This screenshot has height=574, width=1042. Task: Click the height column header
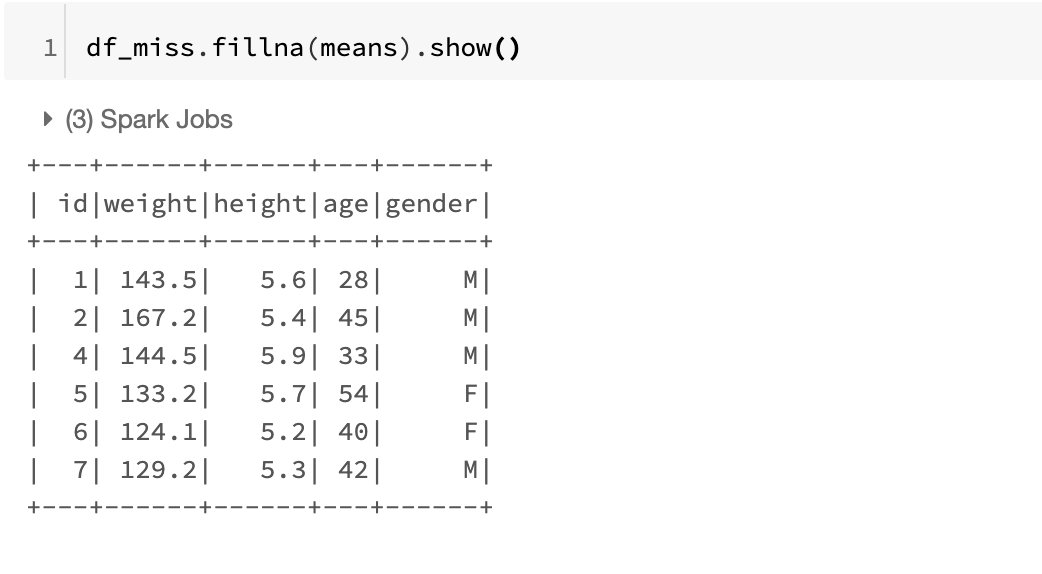[260, 204]
